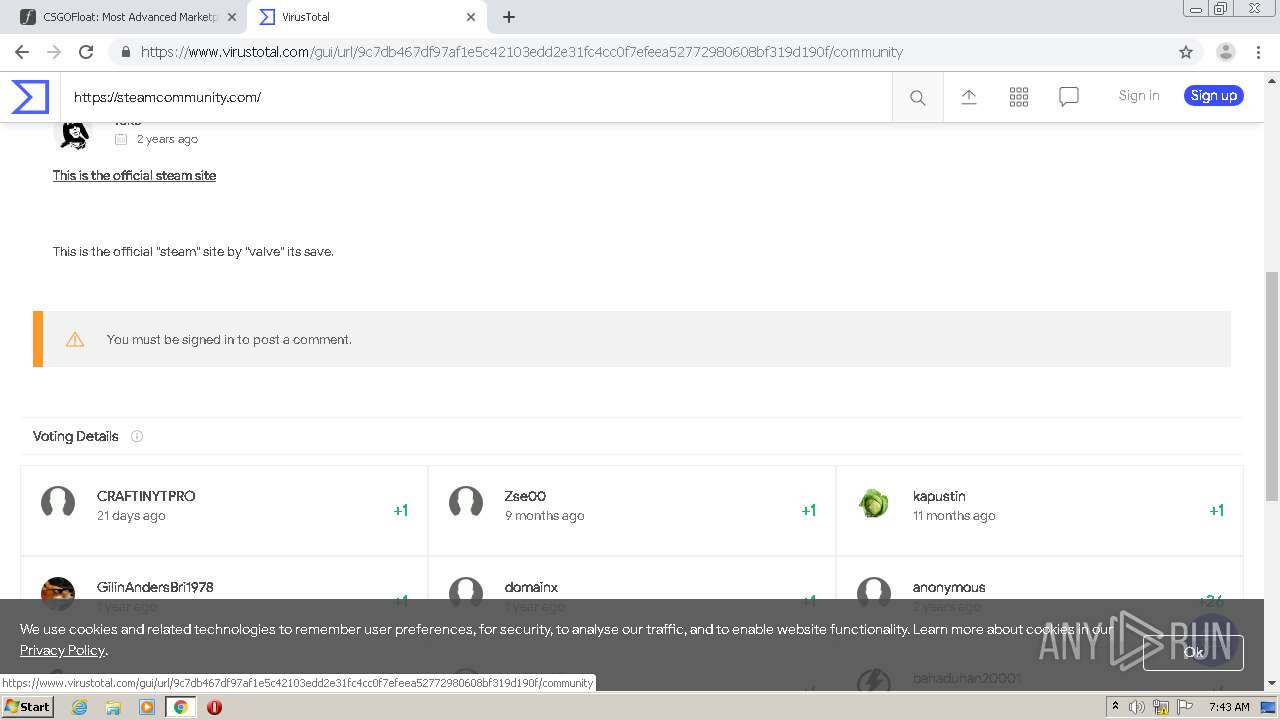The width and height of the screenshot is (1280, 720).
Task: Click the Voting Details heading
Action: (75, 436)
